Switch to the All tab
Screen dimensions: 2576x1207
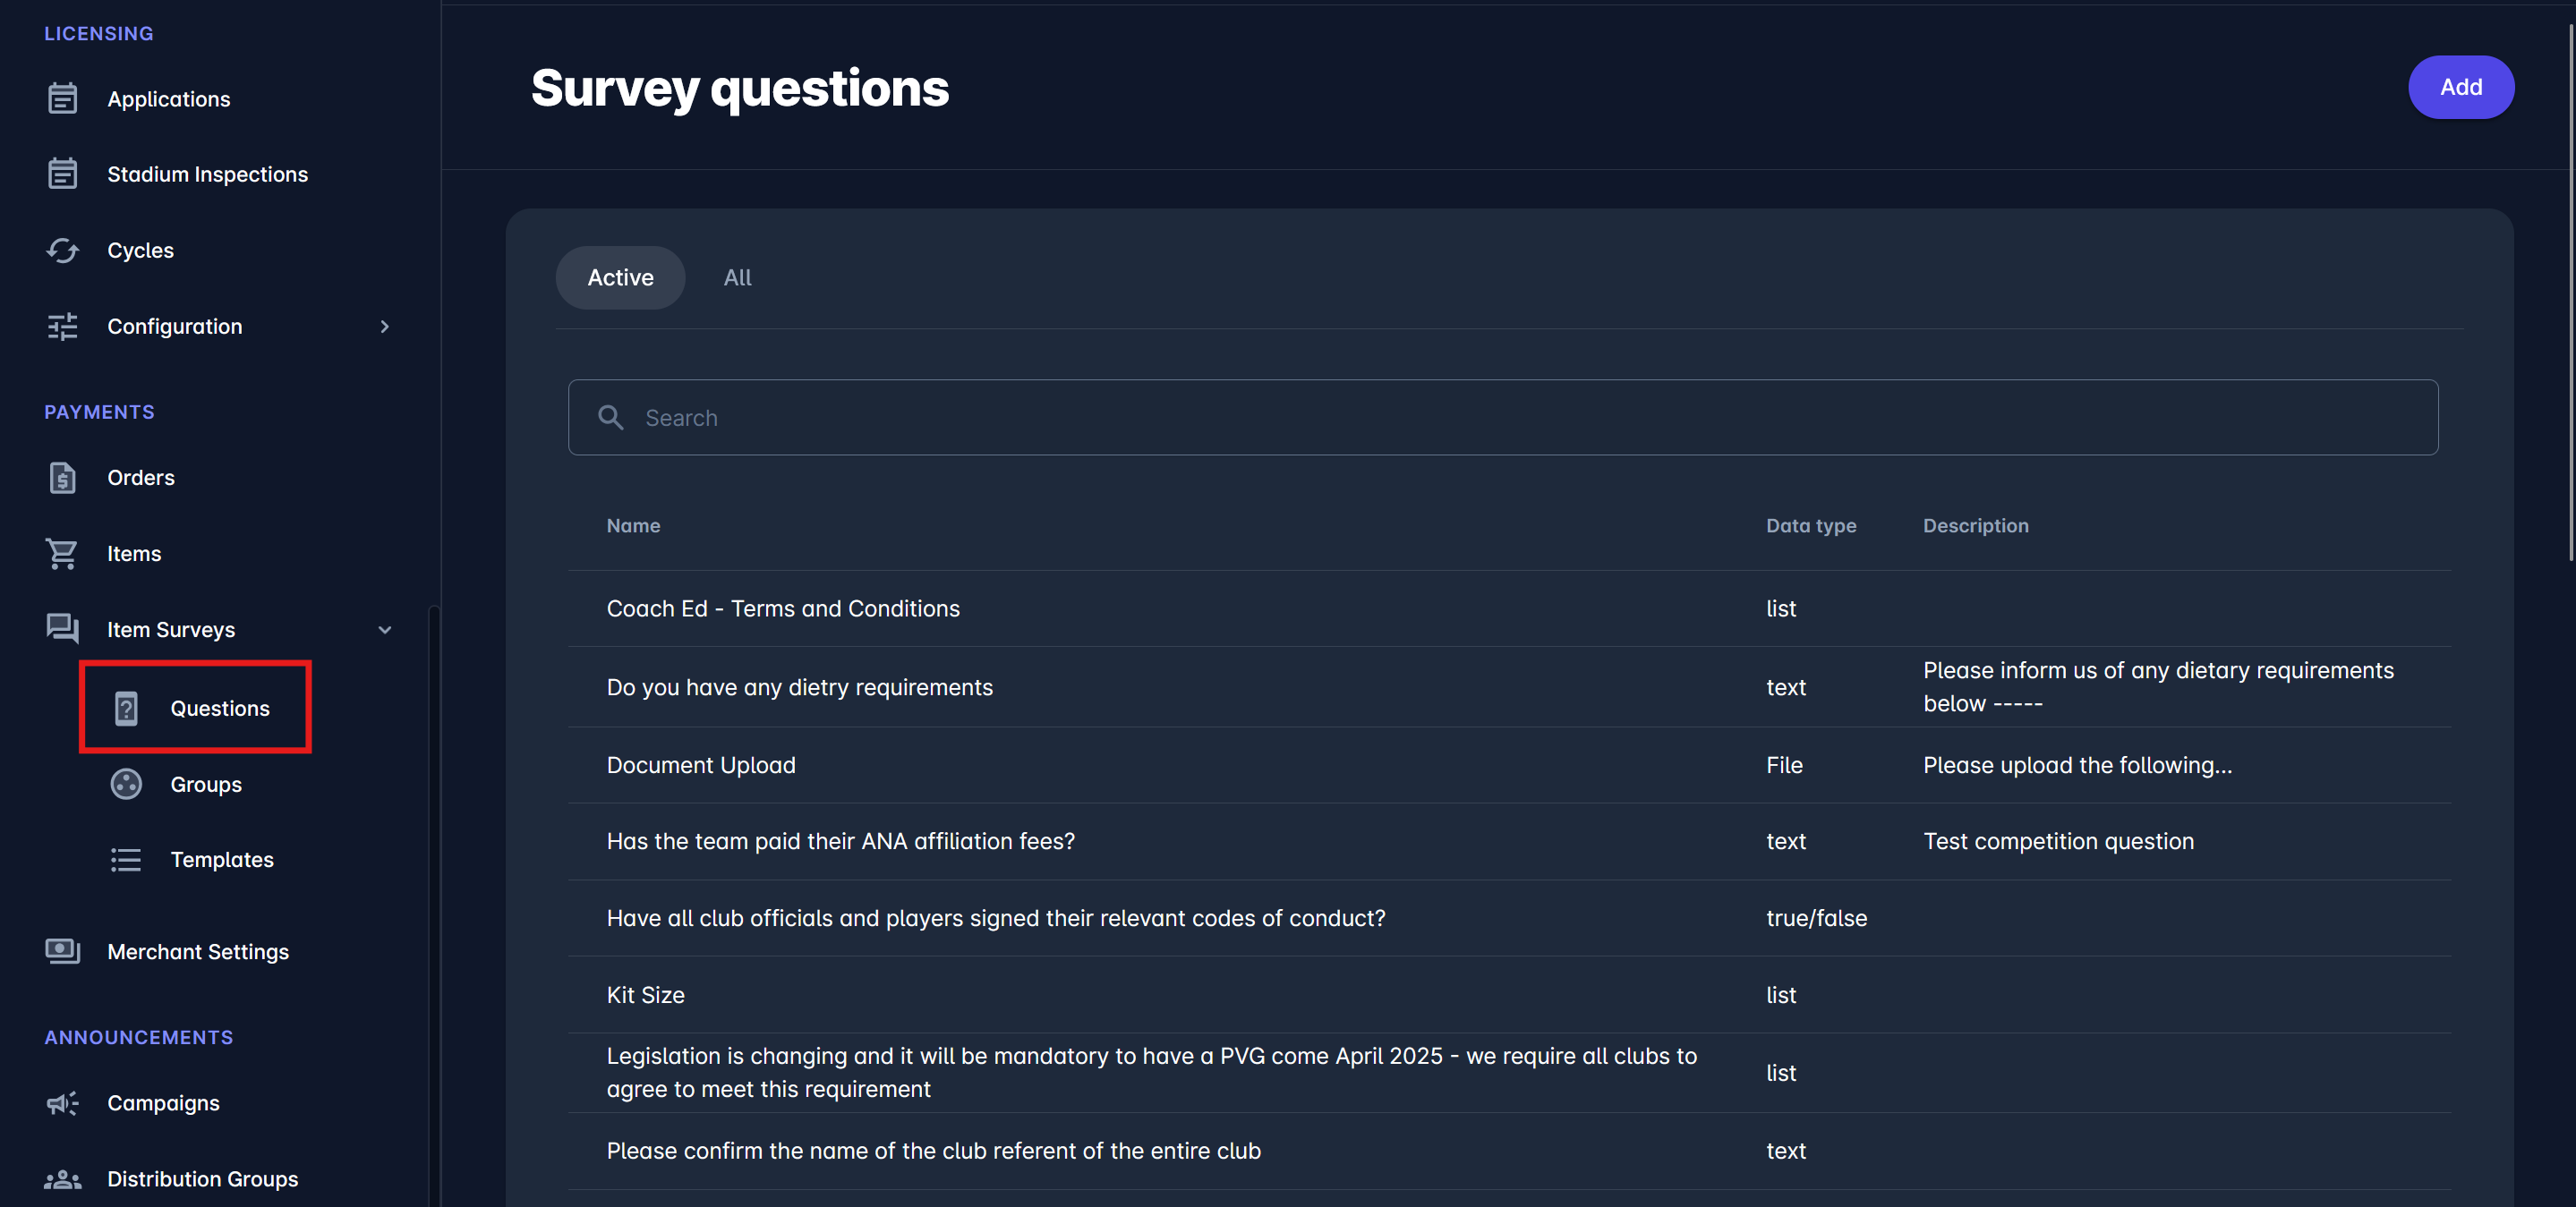pos(737,278)
